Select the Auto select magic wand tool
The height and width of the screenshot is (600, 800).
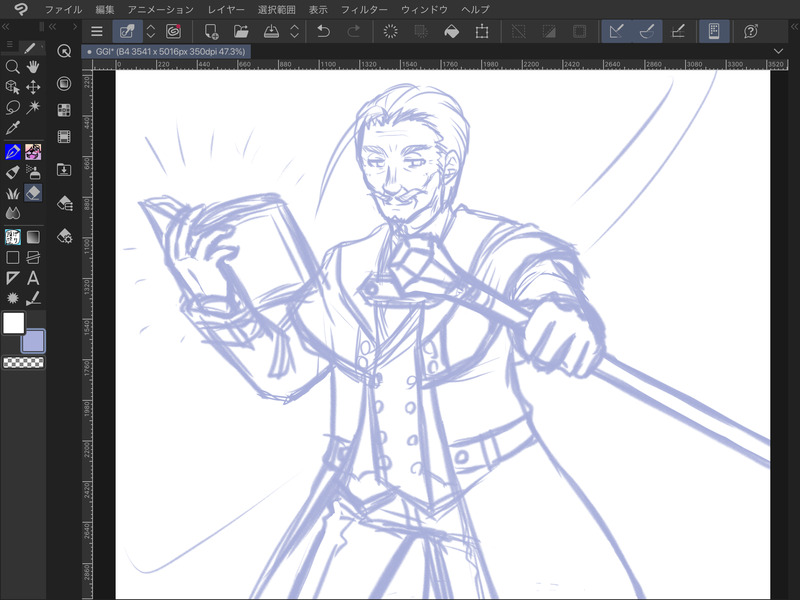[x=33, y=107]
